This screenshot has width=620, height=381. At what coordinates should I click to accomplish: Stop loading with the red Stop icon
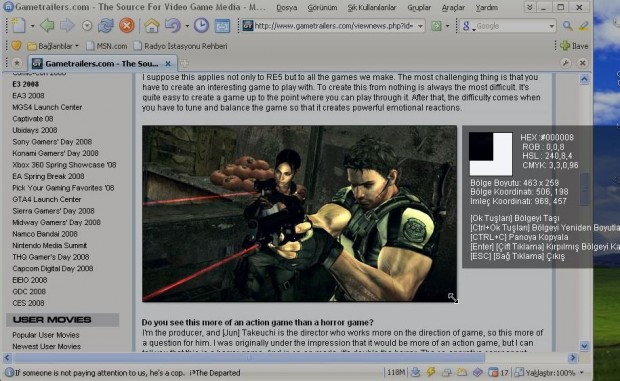[127, 26]
